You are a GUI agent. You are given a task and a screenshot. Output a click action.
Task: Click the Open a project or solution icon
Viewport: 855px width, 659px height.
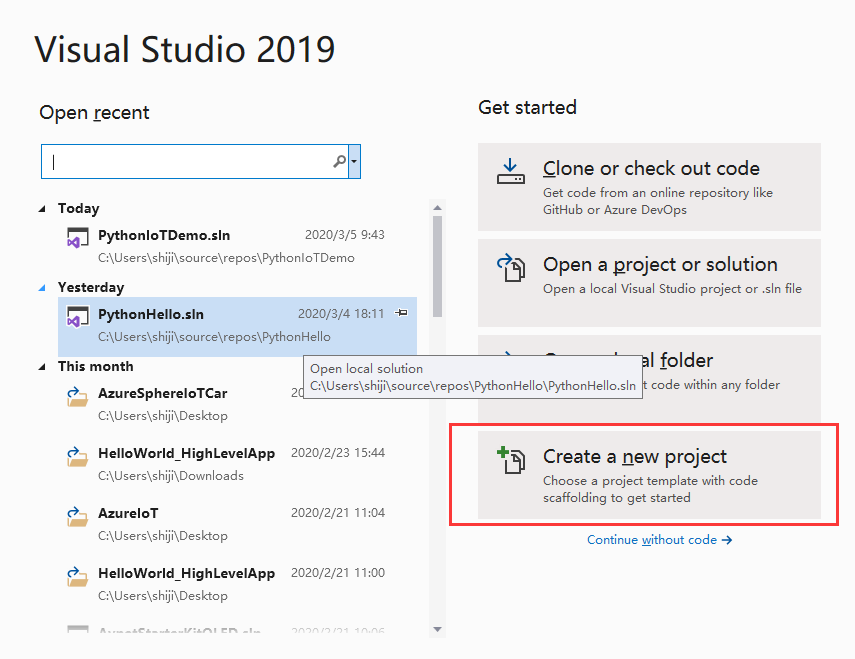click(511, 267)
